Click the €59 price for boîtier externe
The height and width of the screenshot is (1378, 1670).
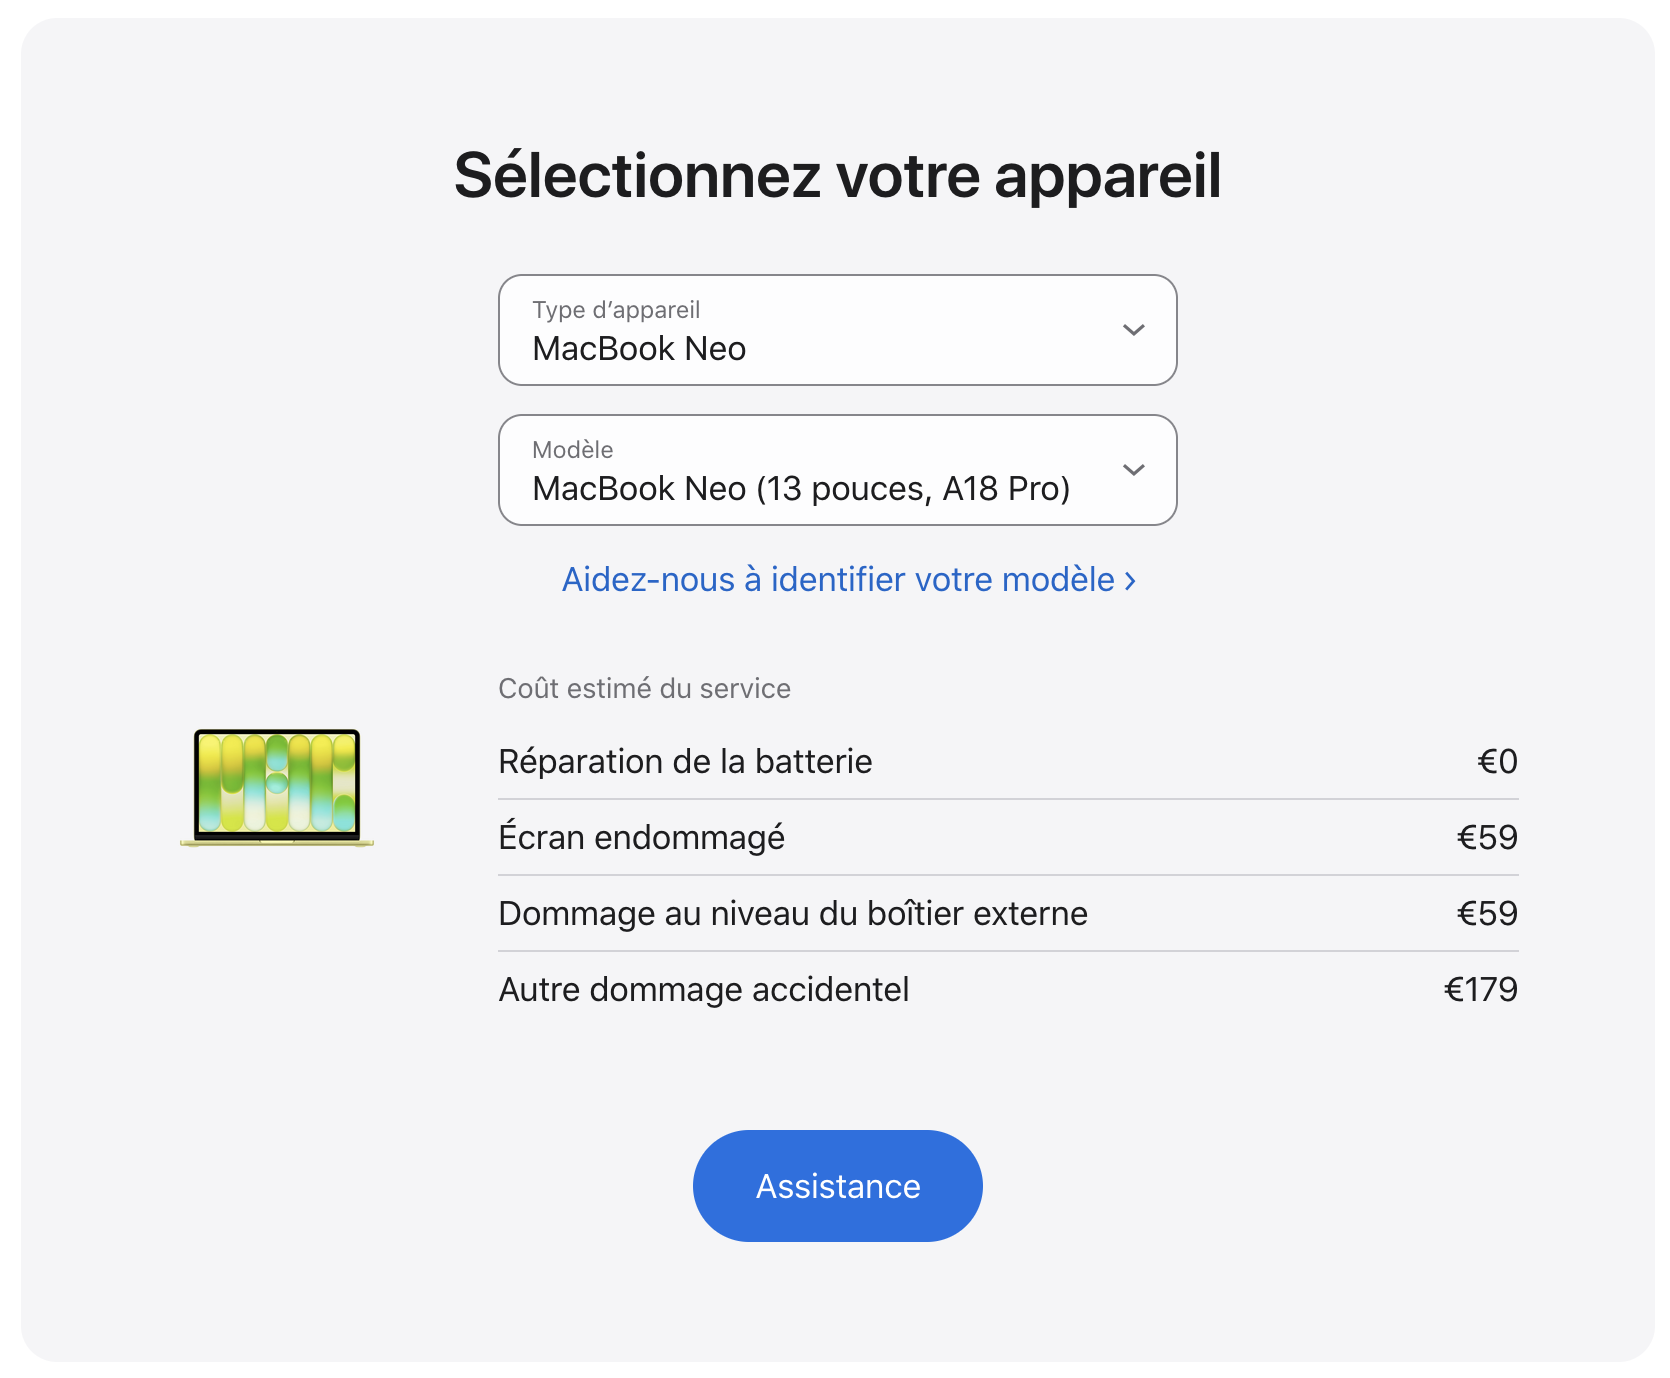[1487, 914]
